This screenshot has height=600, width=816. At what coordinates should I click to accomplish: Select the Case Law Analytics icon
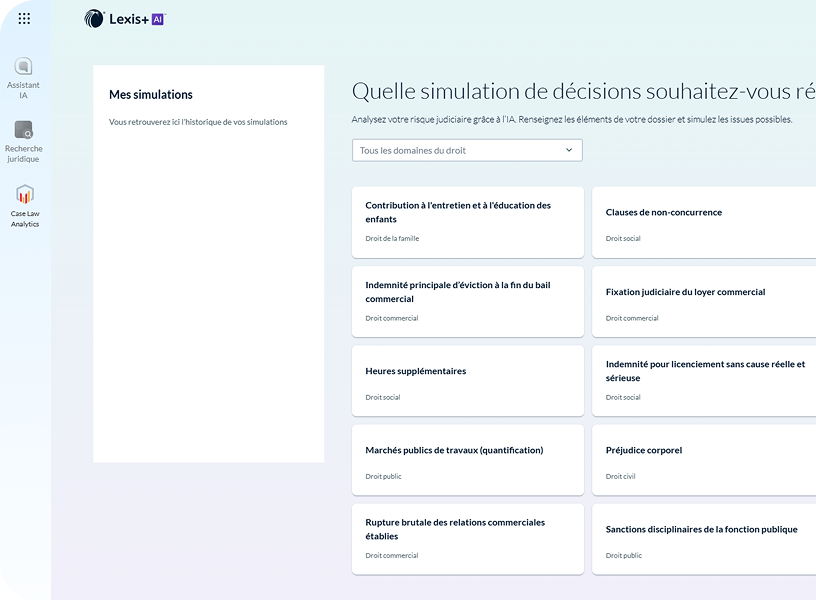pos(25,194)
